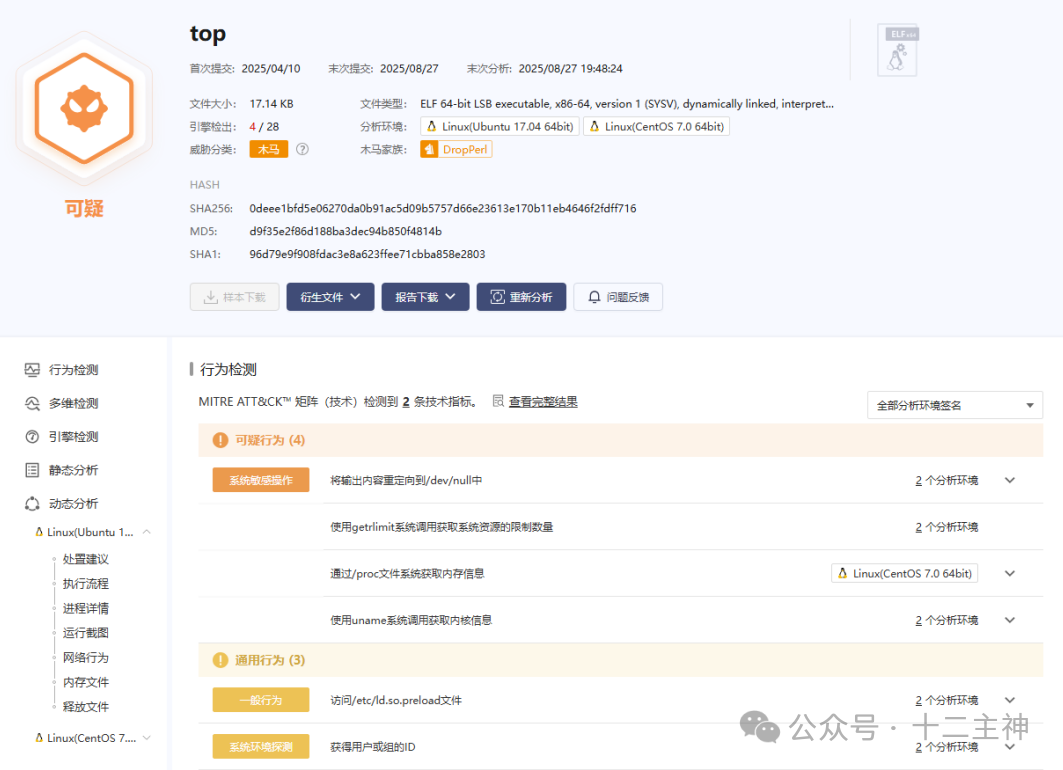1063x770 pixels.
Task: Open the 报告下载 dropdown
Action: click(425, 296)
